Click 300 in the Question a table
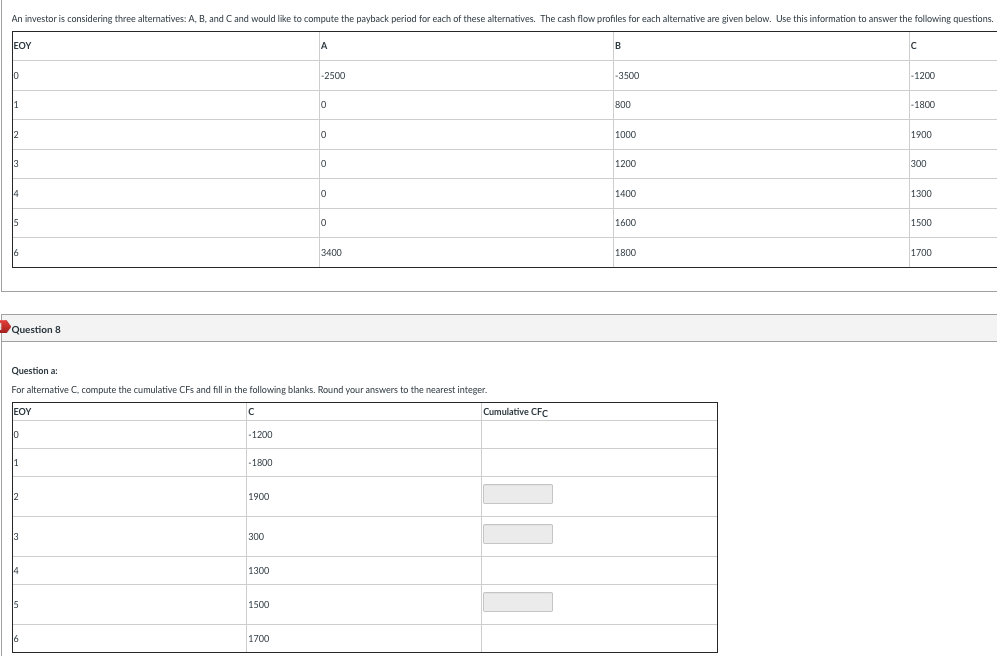The image size is (997, 656). (256, 536)
